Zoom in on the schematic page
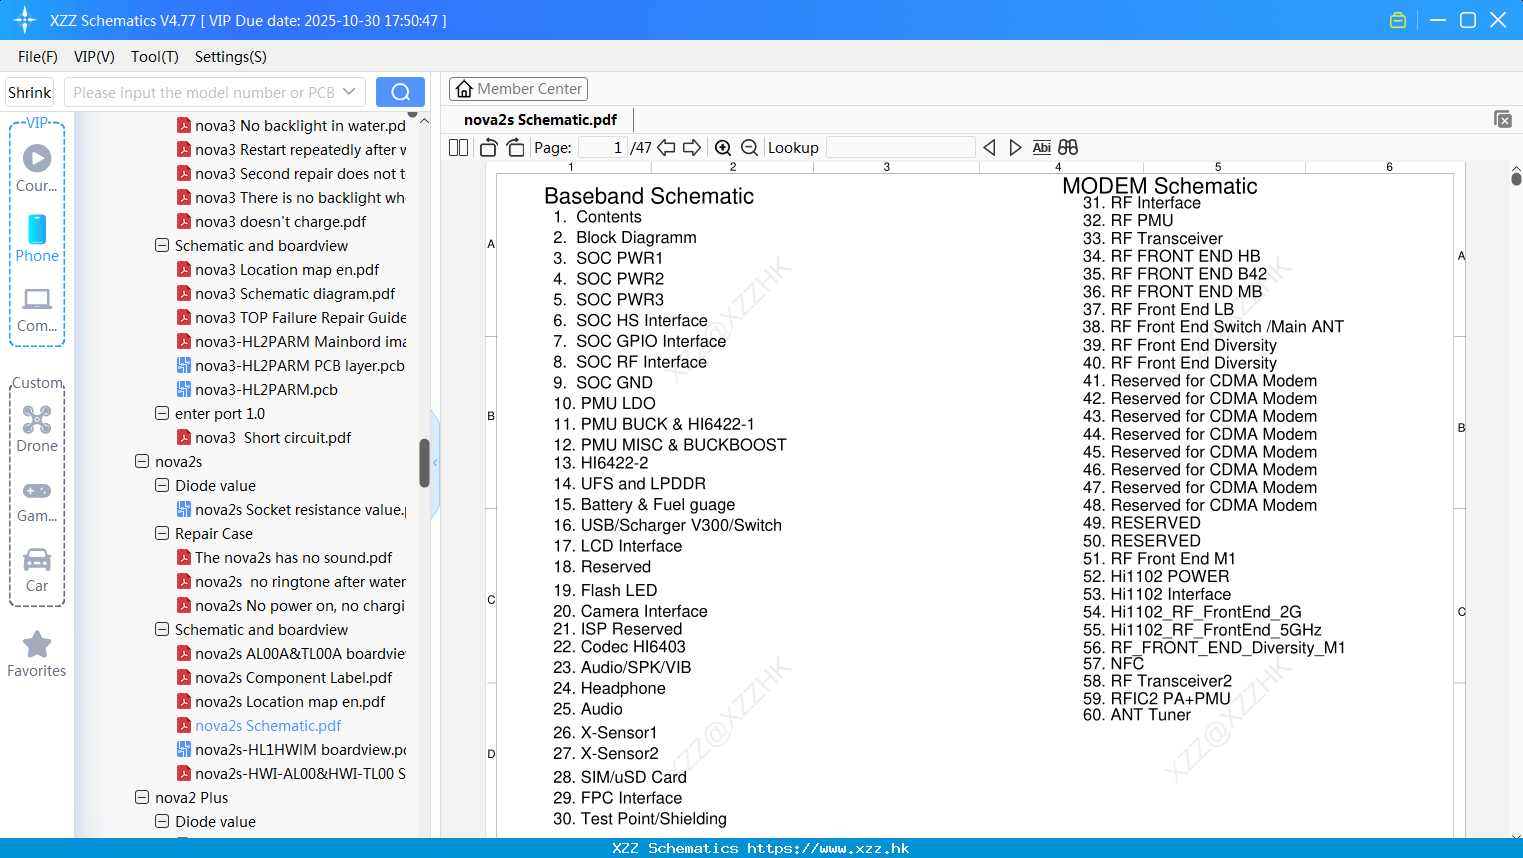The height and width of the screenshot is (858, 1523). [x=723, y=148]
